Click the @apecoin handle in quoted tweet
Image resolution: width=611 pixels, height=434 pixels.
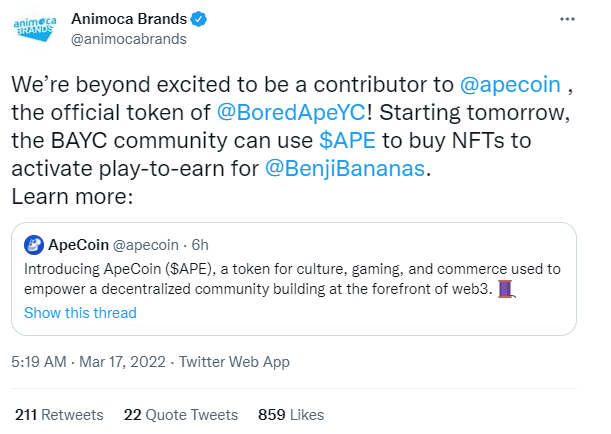(x=146, y=245)
